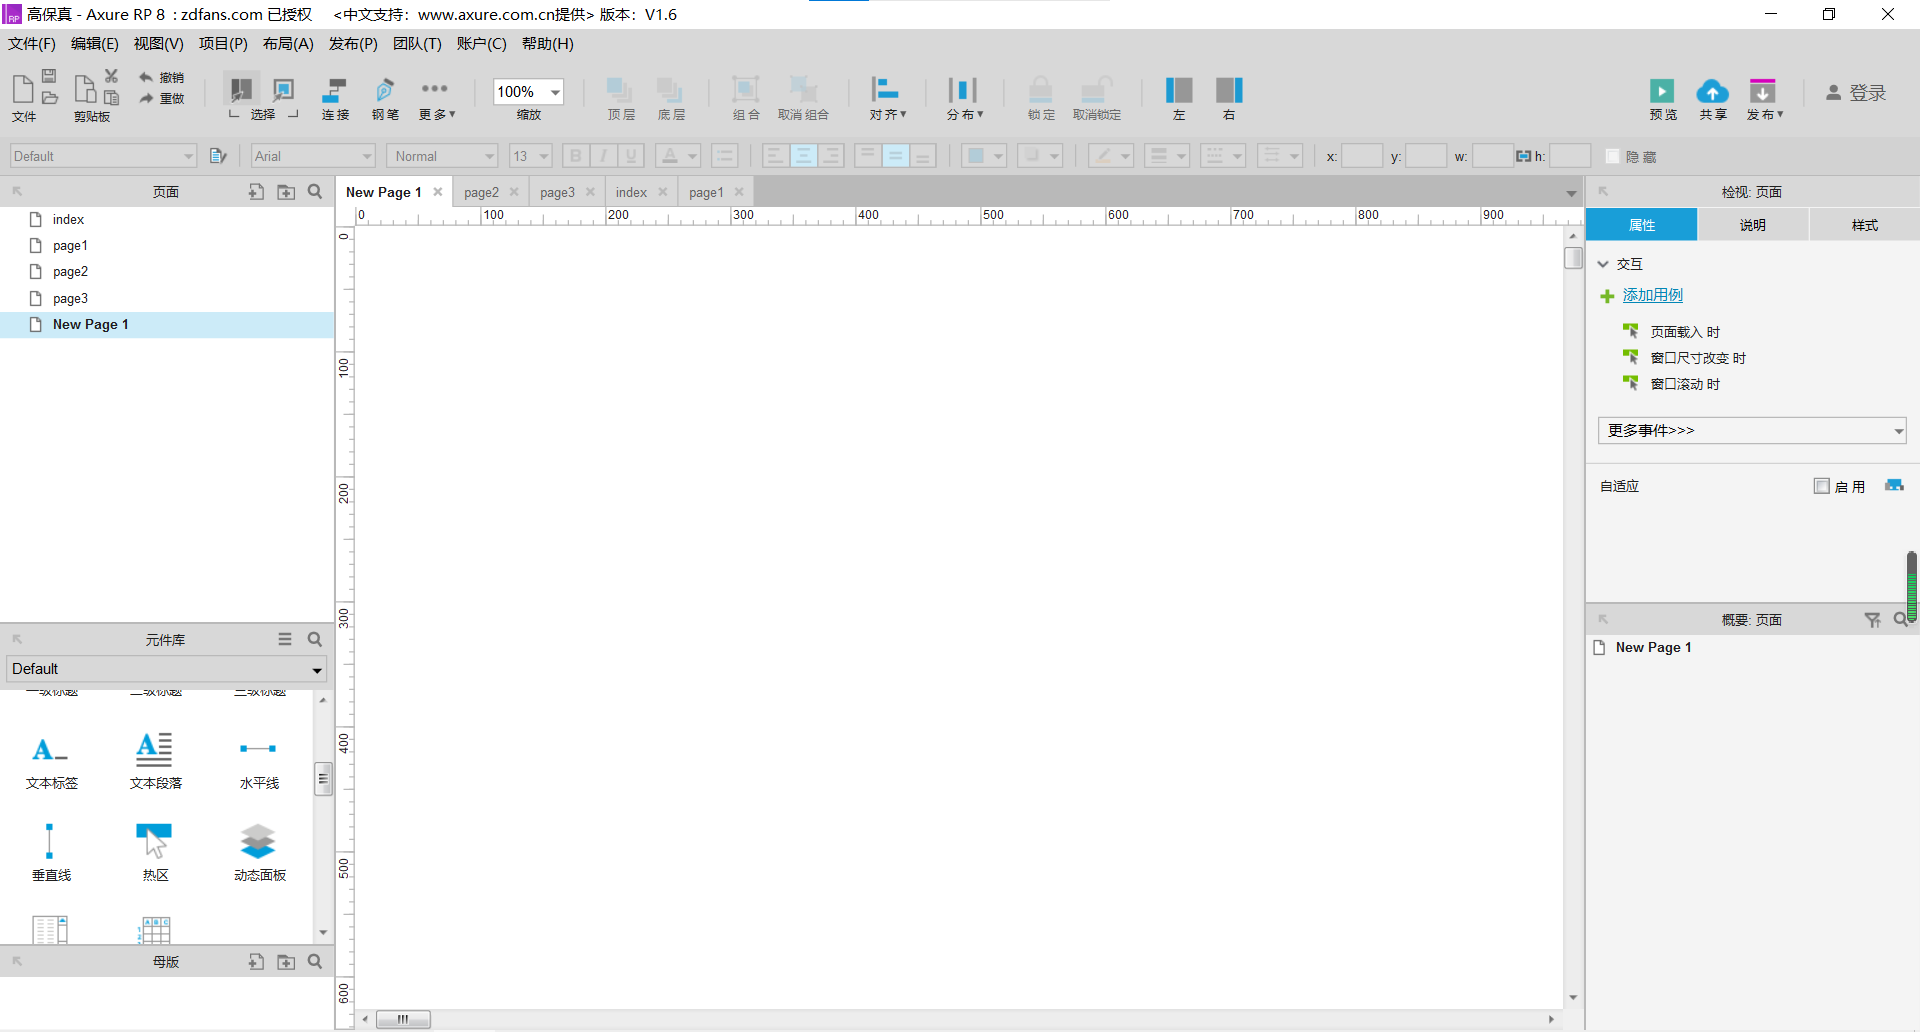This screenshot has width=1920, height=1032.
Task: Collapse the Interactions (交互) section
Action: (x=1603, y=264)
